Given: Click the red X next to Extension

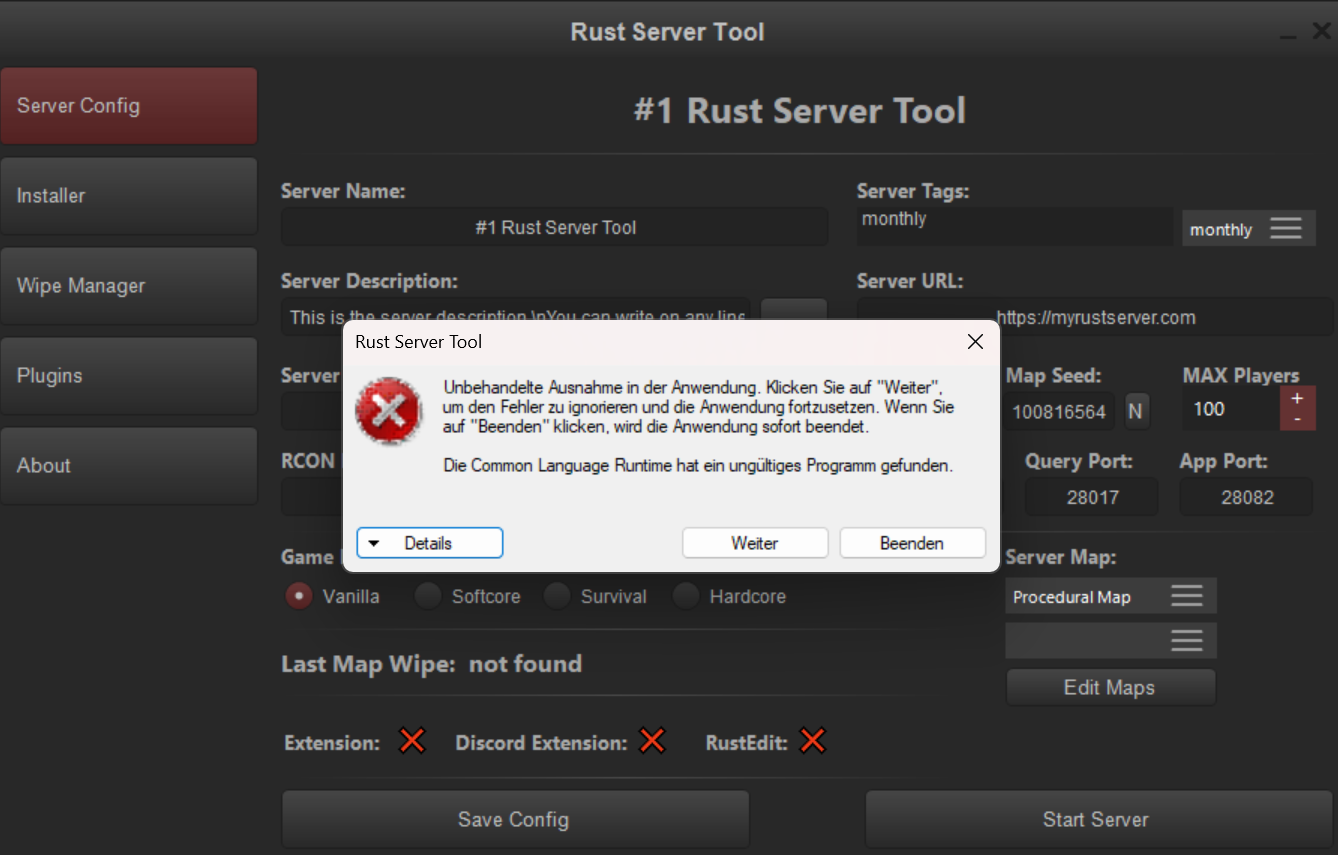Looking at the screenshot, I should pyautogui.click(x=412, y=741).
